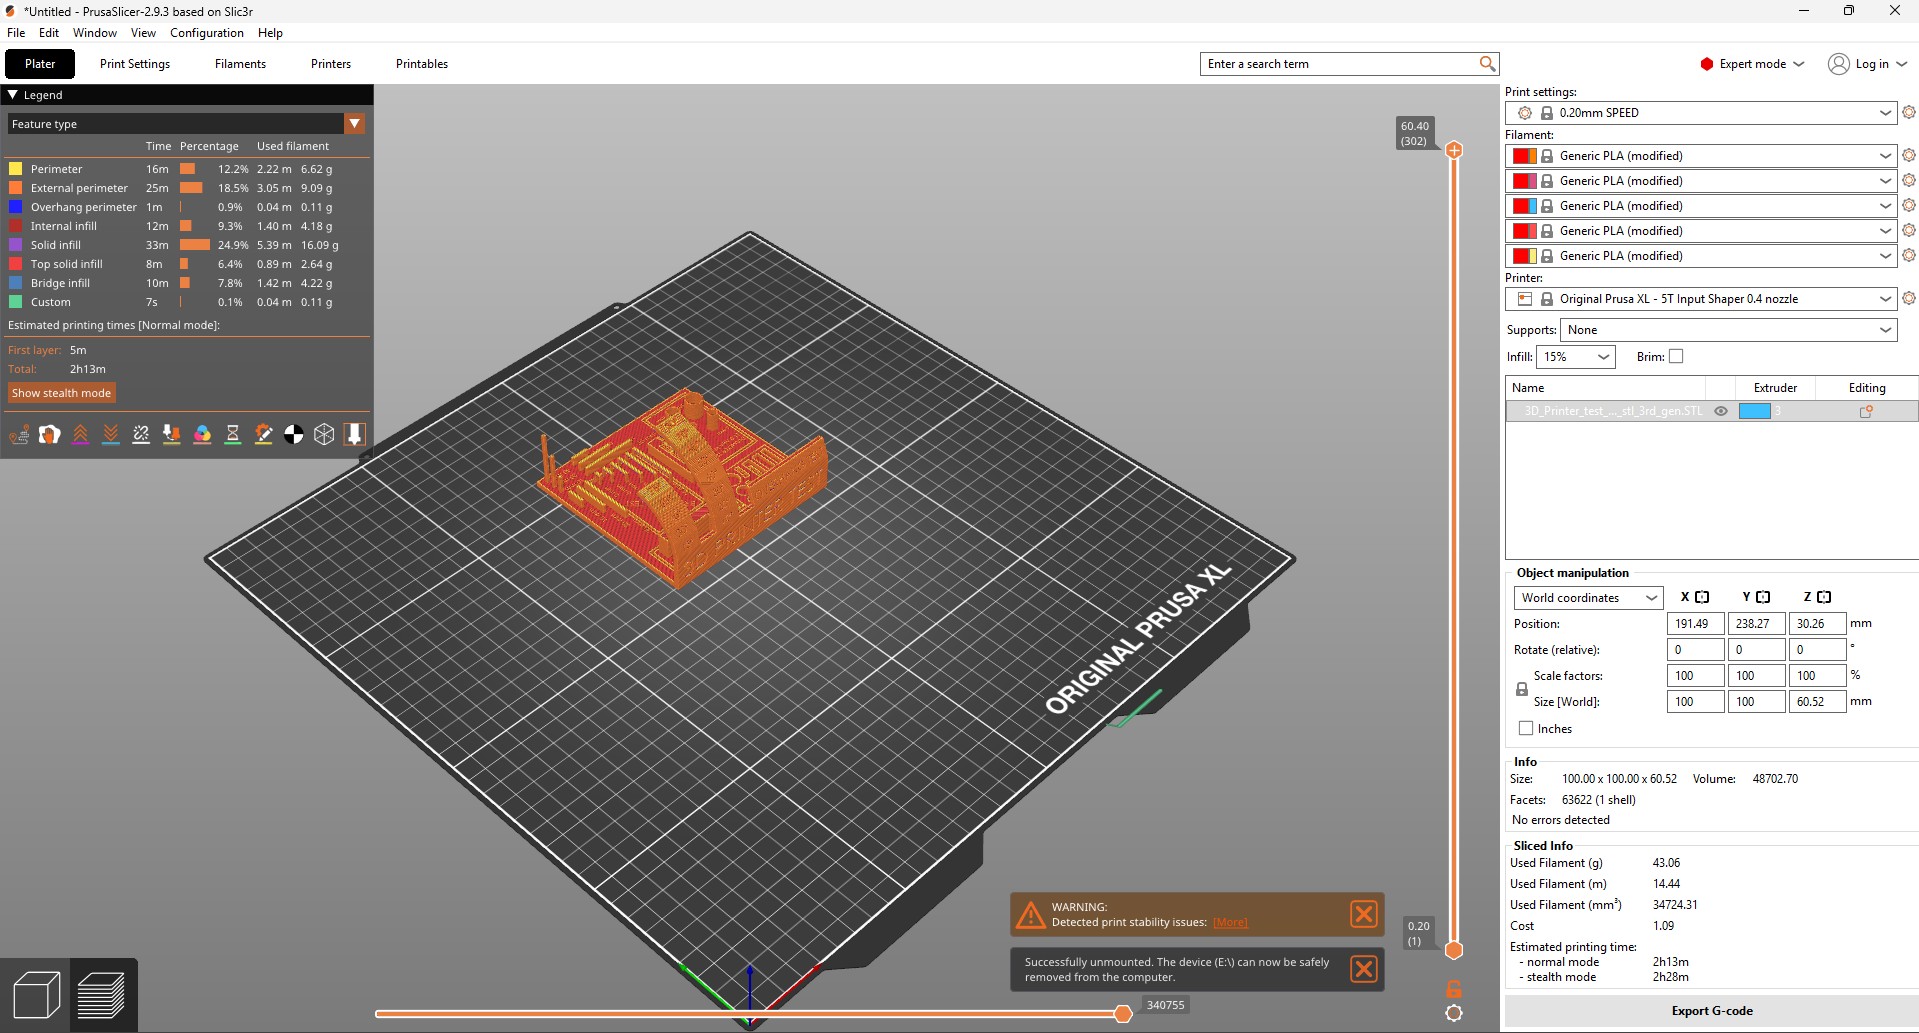This screenshot has width=1919, height=1033.
Task: Check the Inches checkbox
Action: [x=1526, y=729]
